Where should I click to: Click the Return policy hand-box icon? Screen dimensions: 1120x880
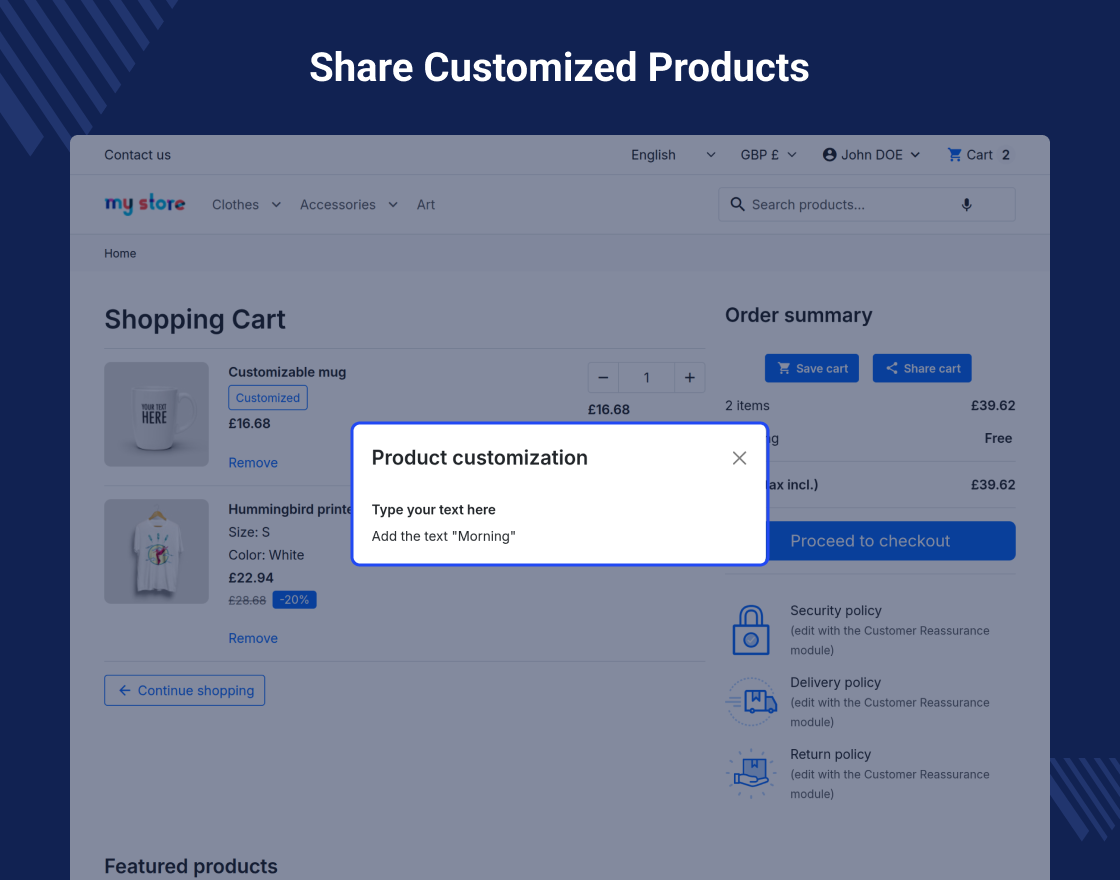[x=751, y=773]
